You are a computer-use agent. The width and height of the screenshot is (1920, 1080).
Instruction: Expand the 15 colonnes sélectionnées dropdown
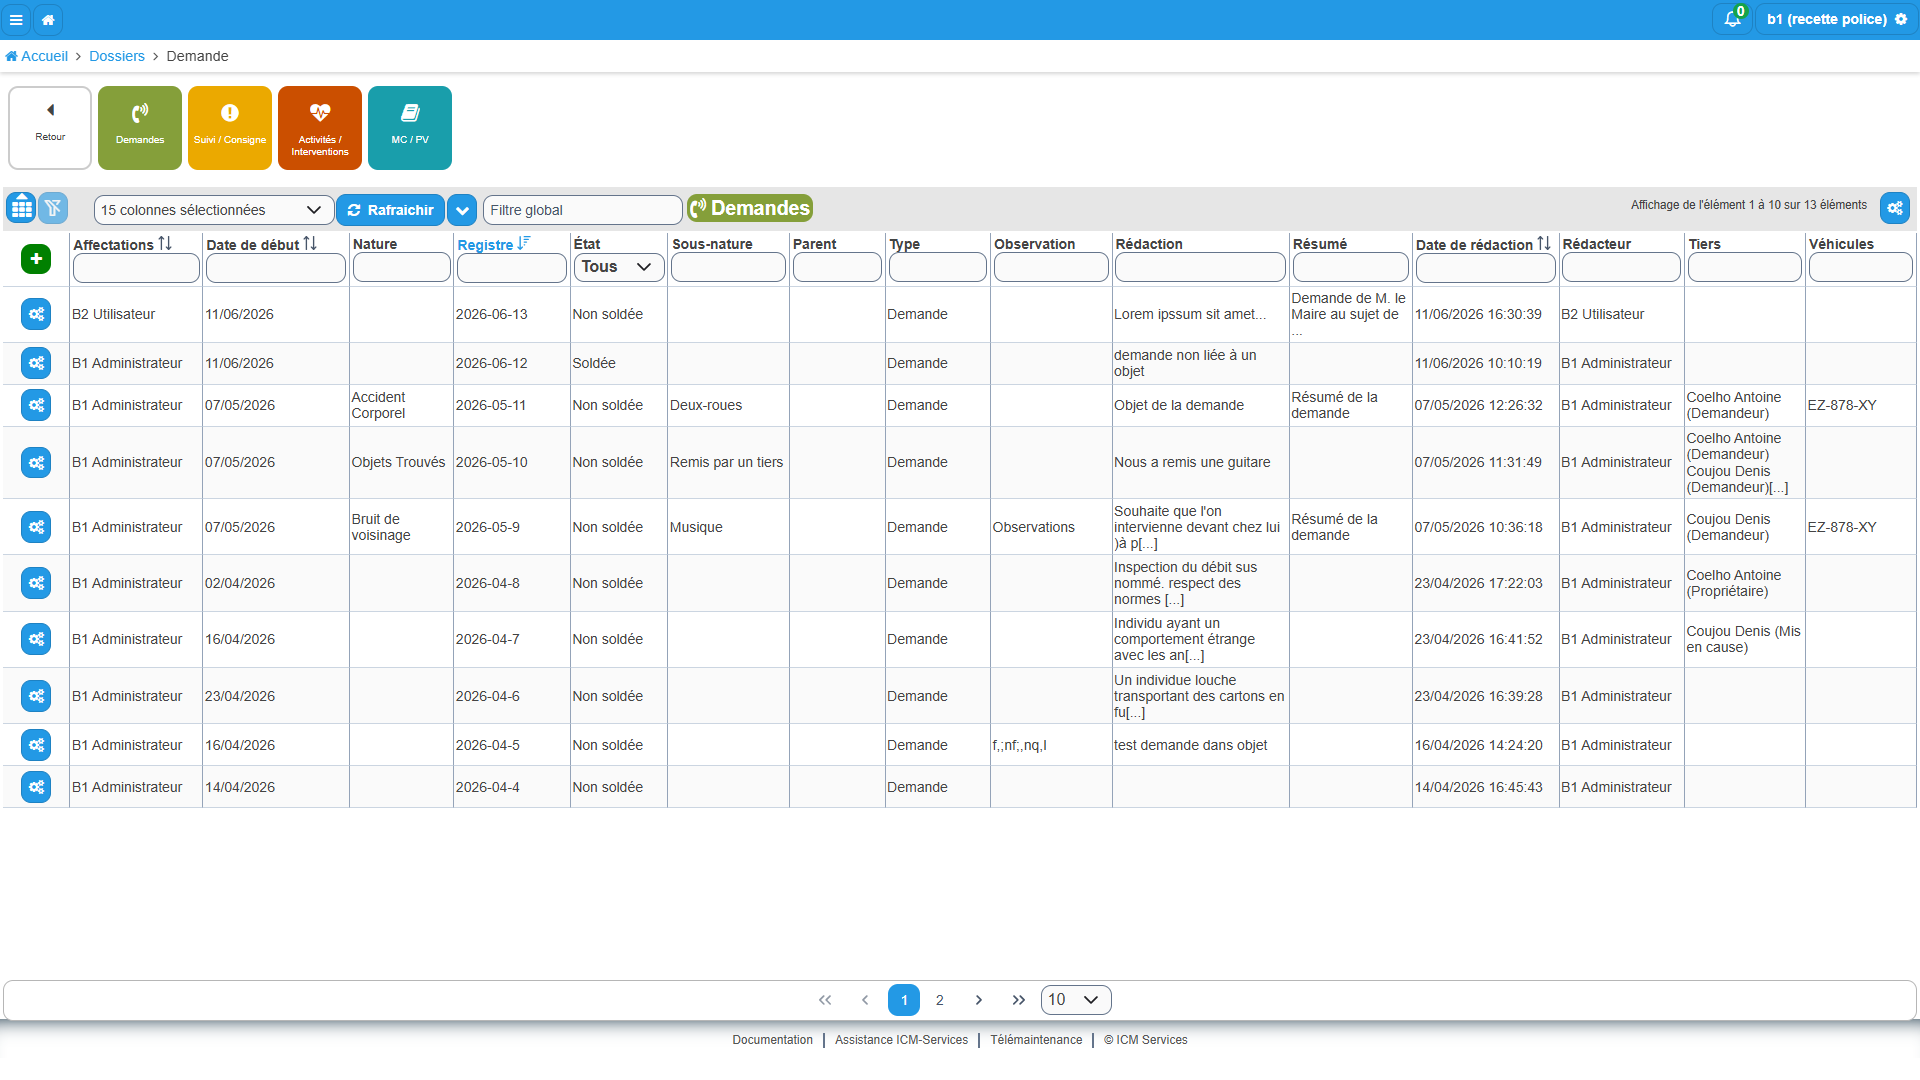(214, 210)
